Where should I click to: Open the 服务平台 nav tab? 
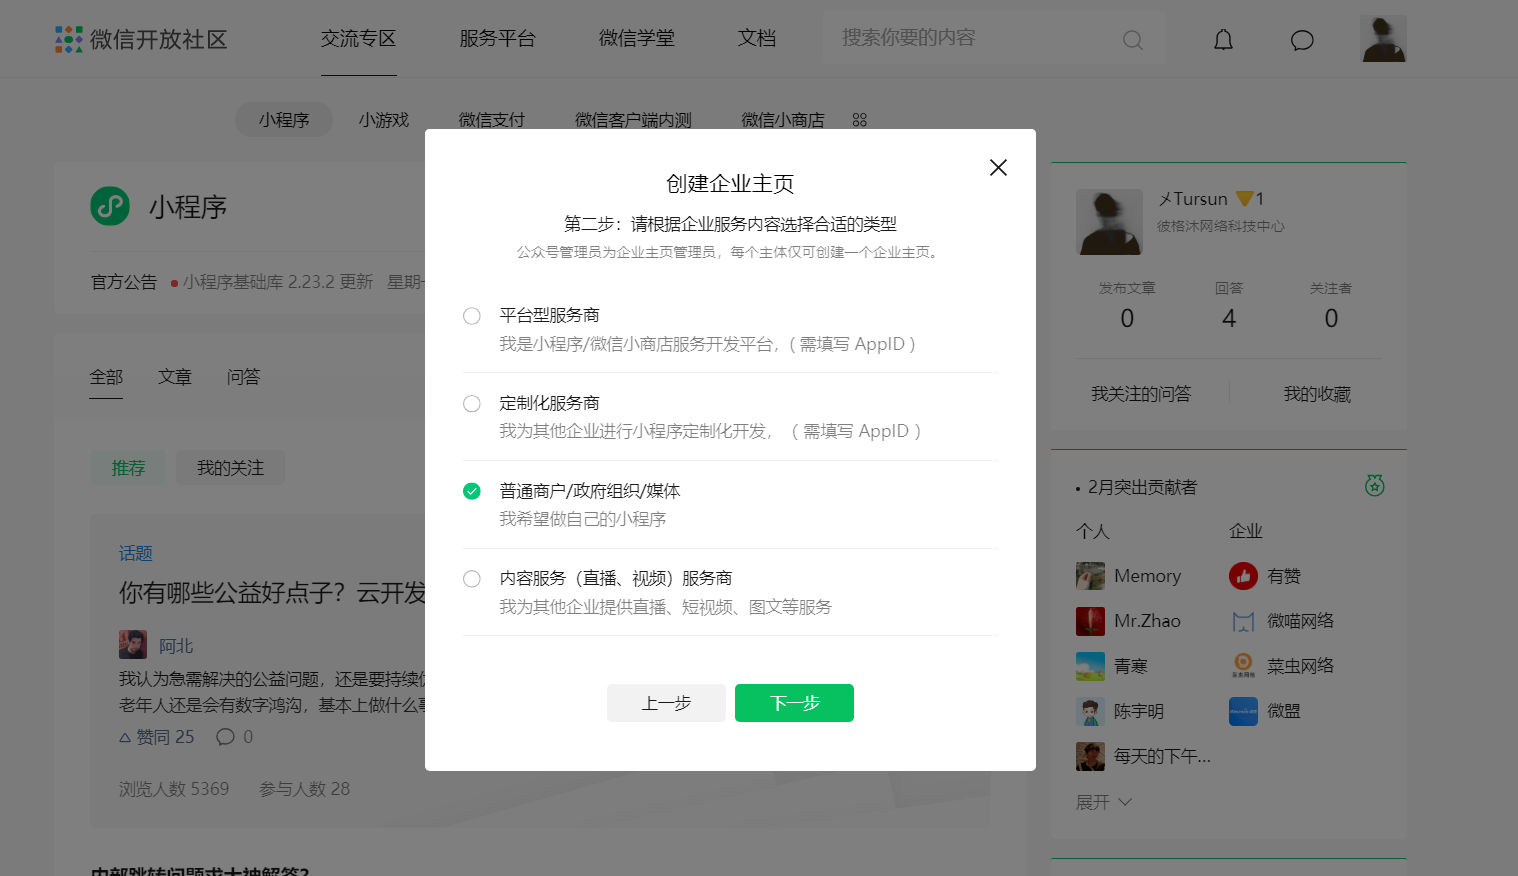click(x=498, y=38)
